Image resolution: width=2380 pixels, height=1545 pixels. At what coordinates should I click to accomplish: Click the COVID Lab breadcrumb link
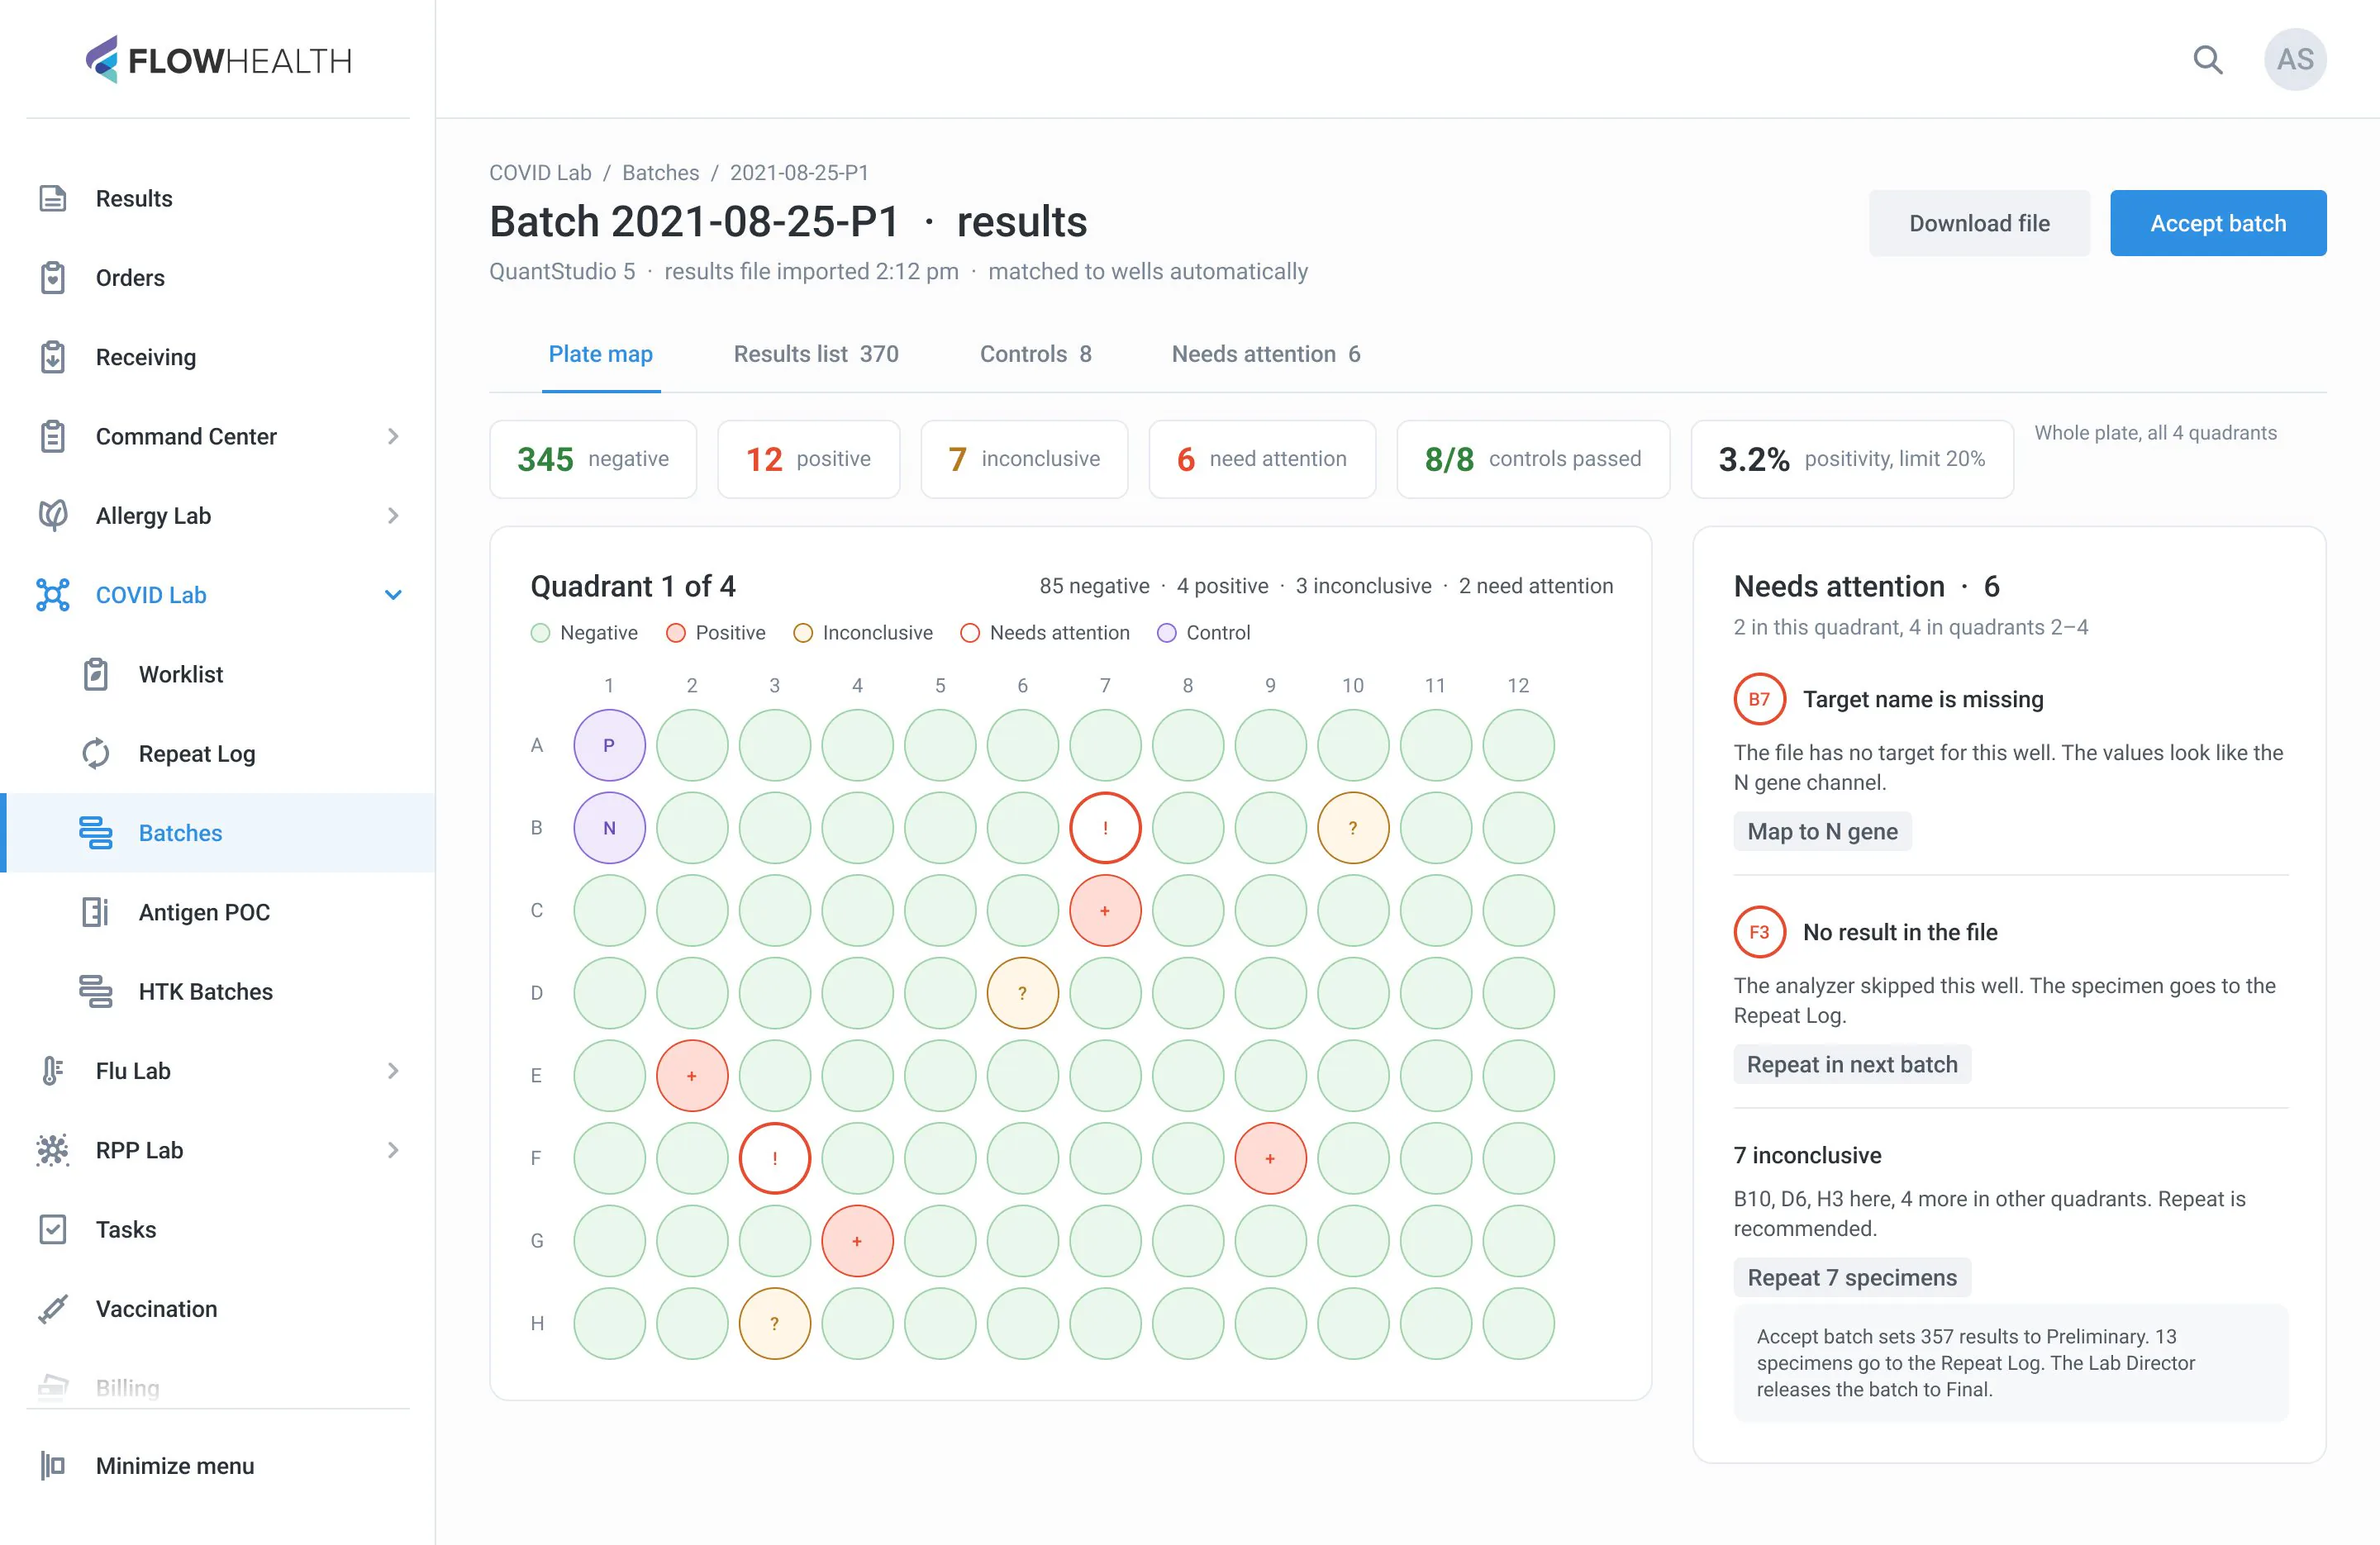click(540, 173)
